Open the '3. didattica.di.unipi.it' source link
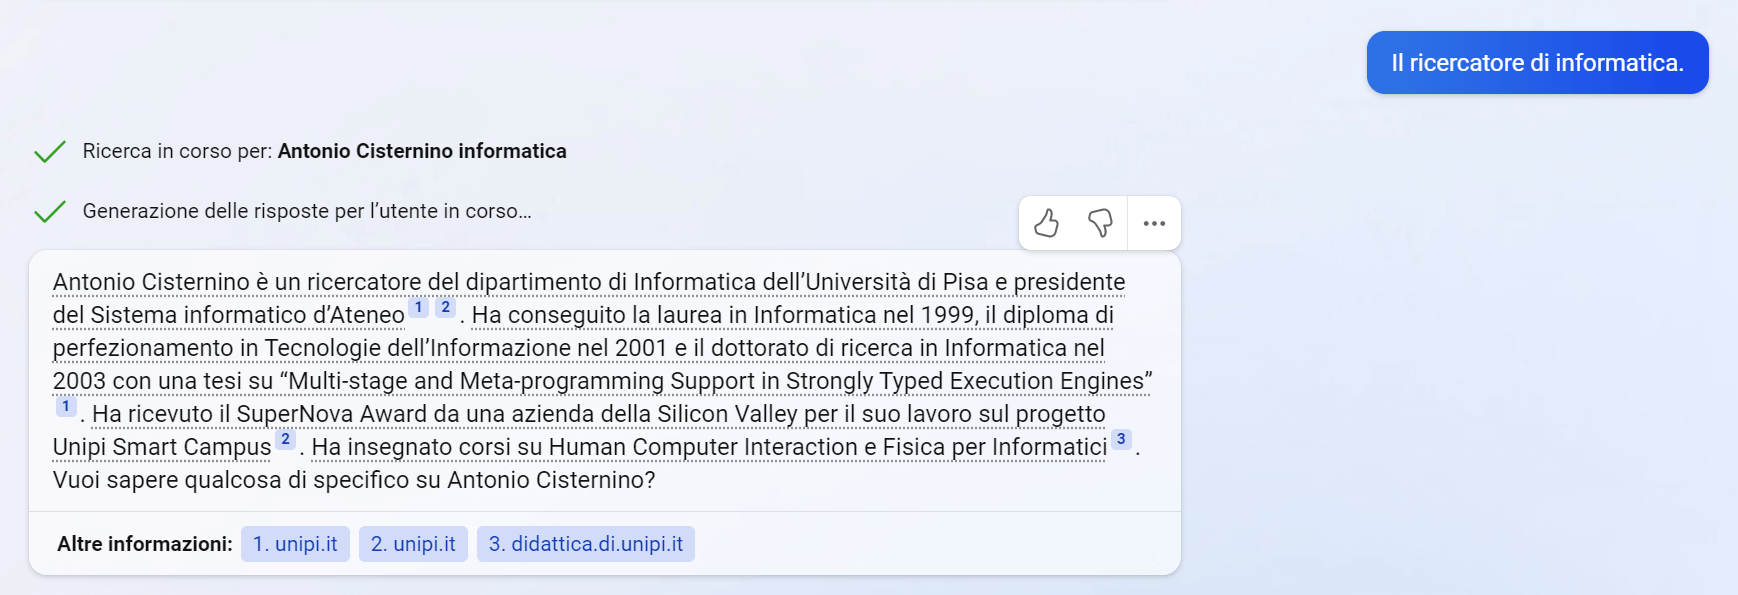The width and height of the screenshot is (1738, 595). 585,544
